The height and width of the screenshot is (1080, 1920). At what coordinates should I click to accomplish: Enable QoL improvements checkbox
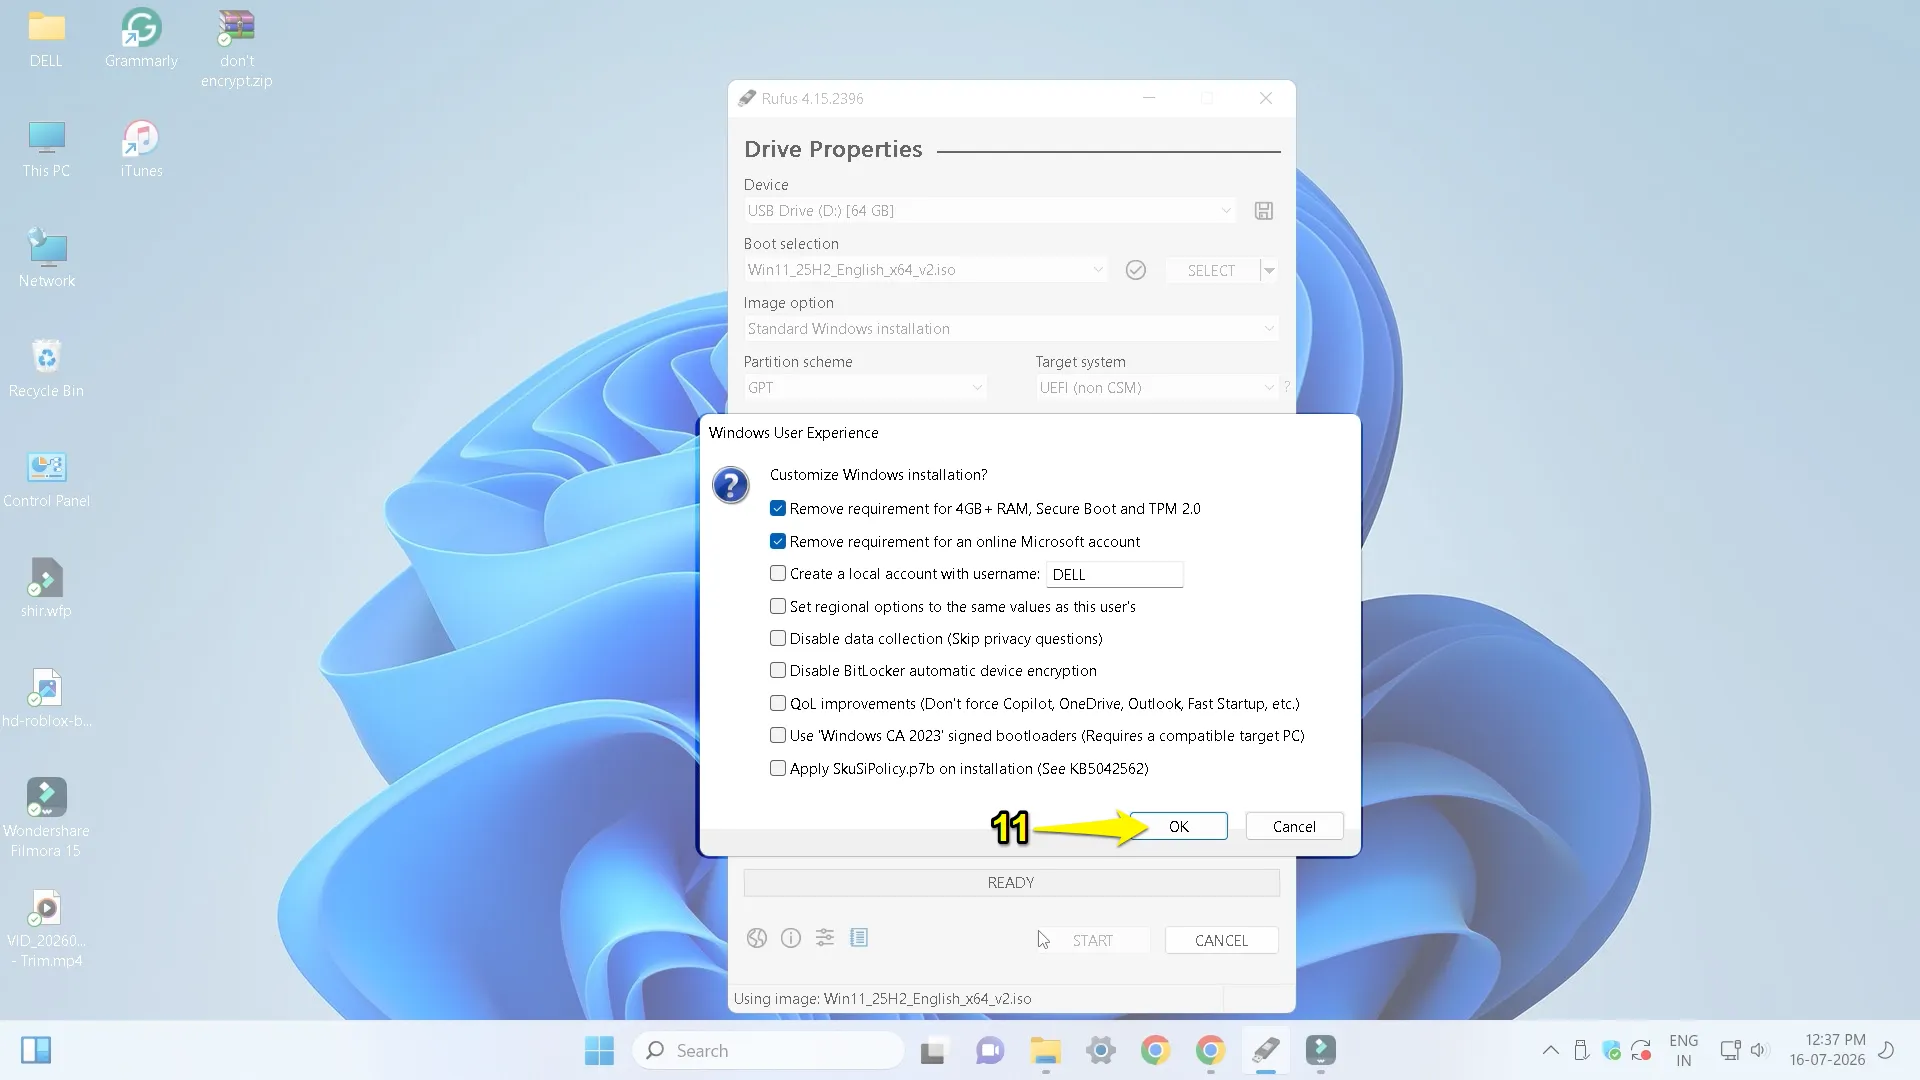coord(778,703)
